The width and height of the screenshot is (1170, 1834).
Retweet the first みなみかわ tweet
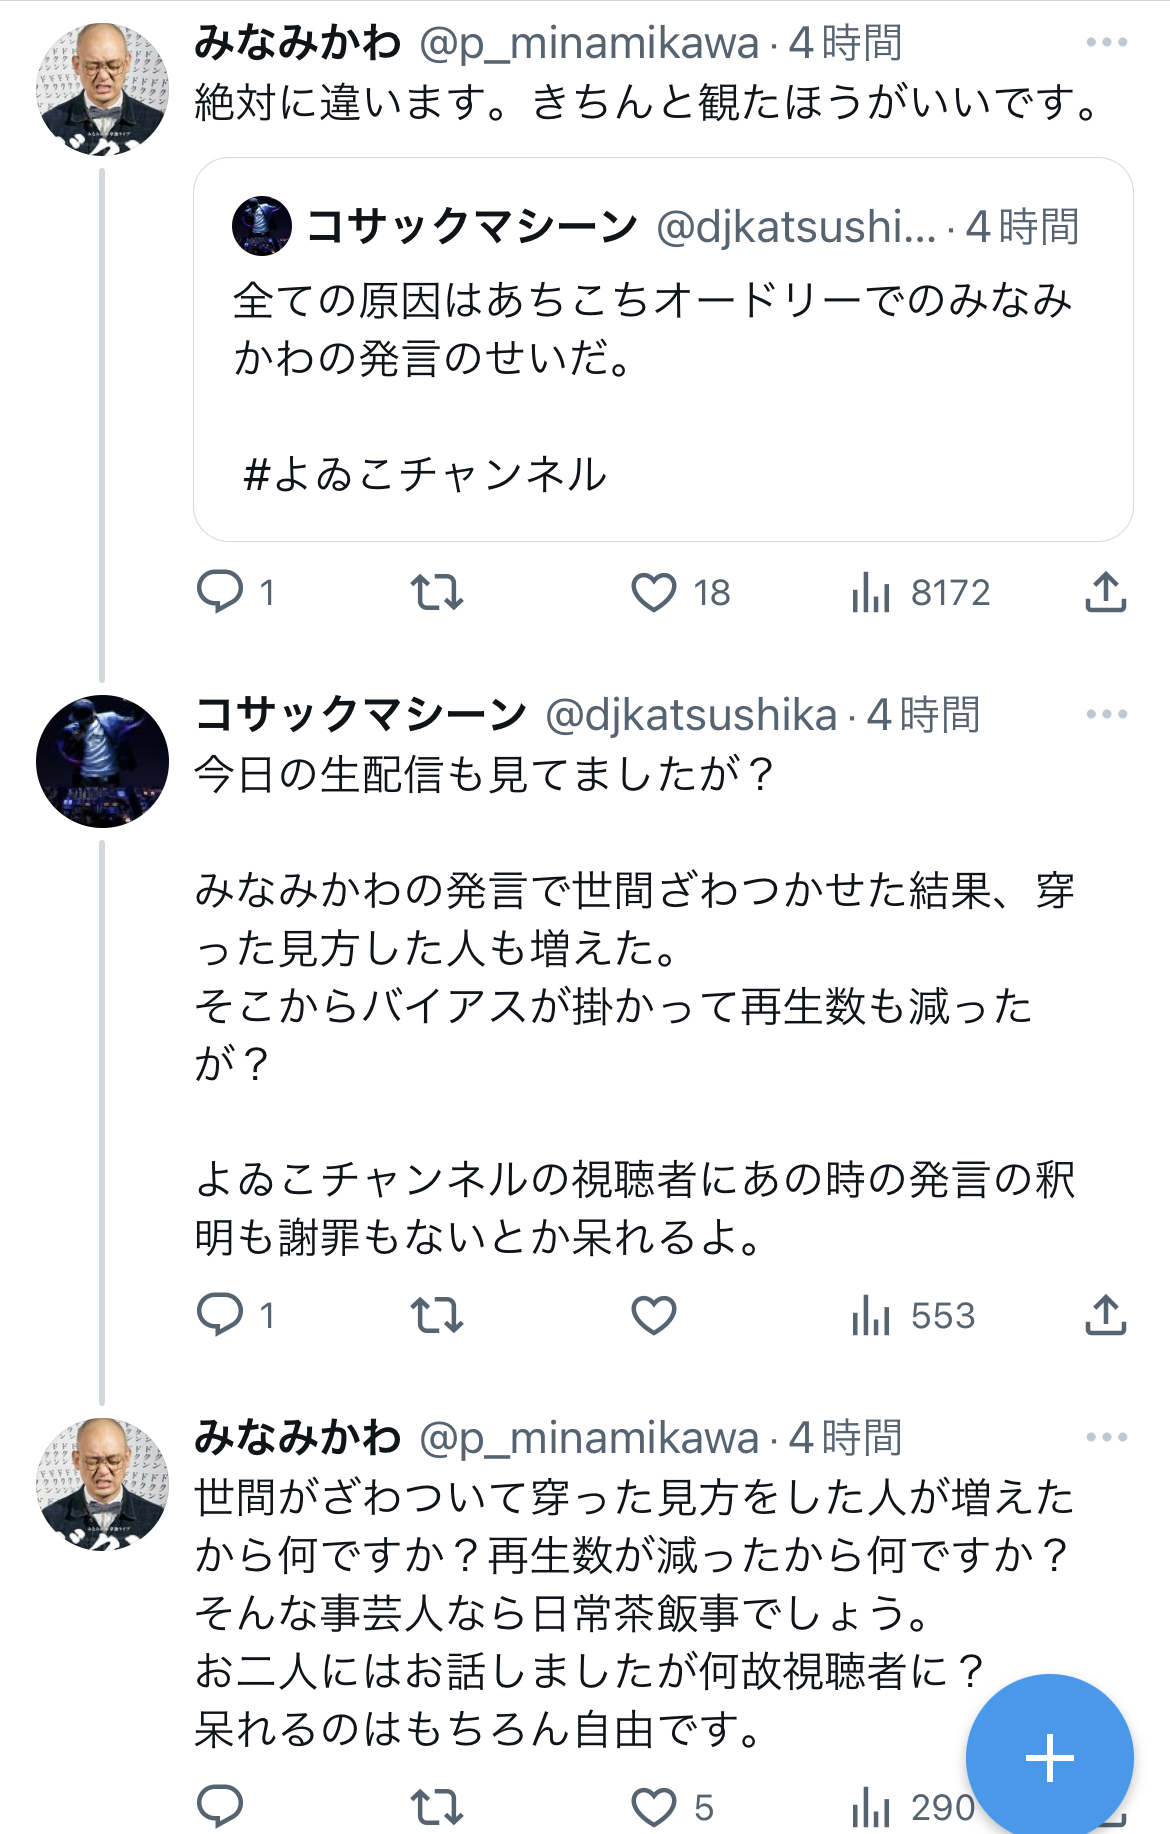coord(437,592)
